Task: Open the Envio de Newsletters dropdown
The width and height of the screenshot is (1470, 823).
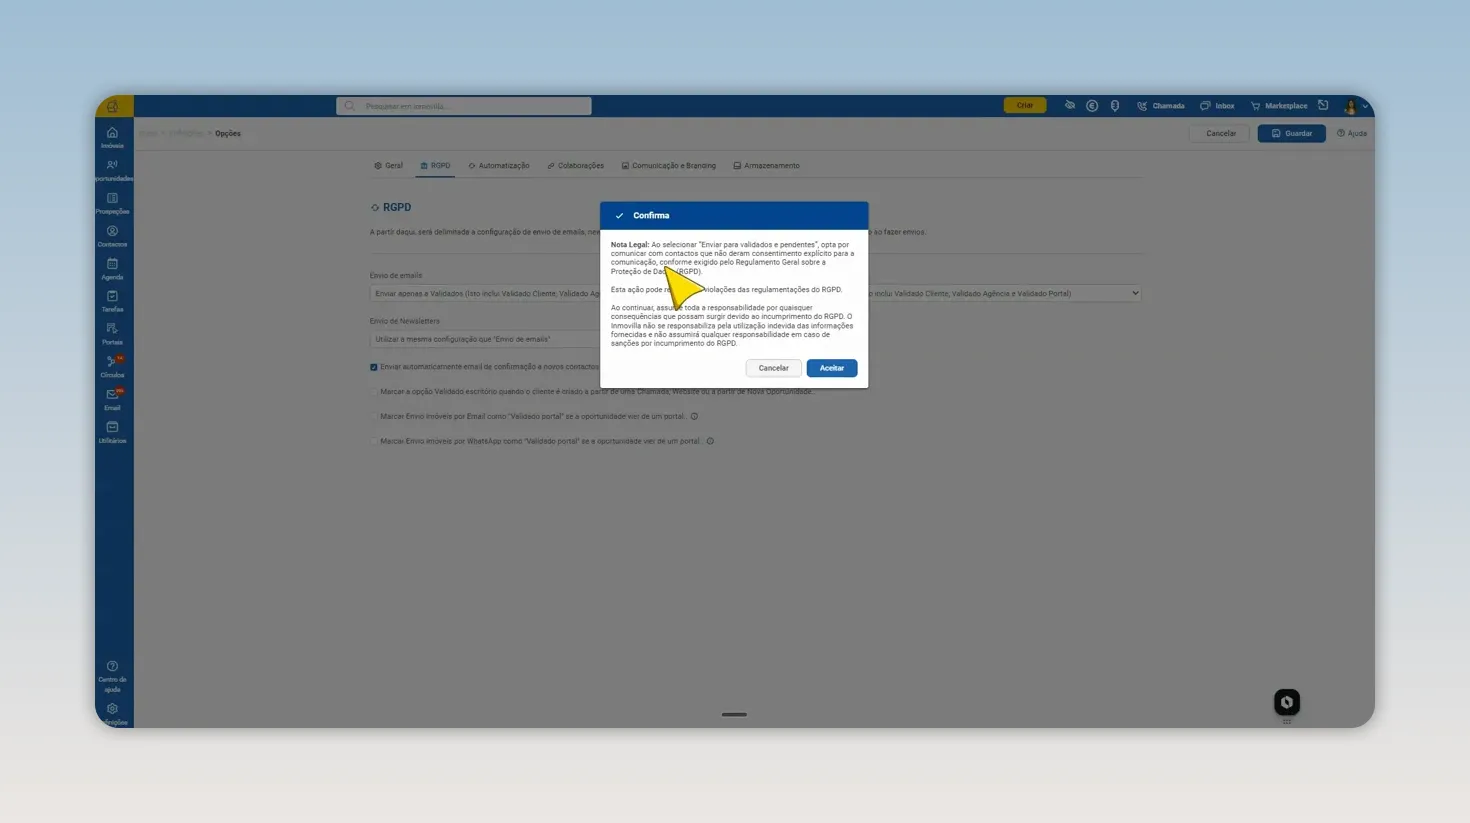Action: [x=485, y=339]
